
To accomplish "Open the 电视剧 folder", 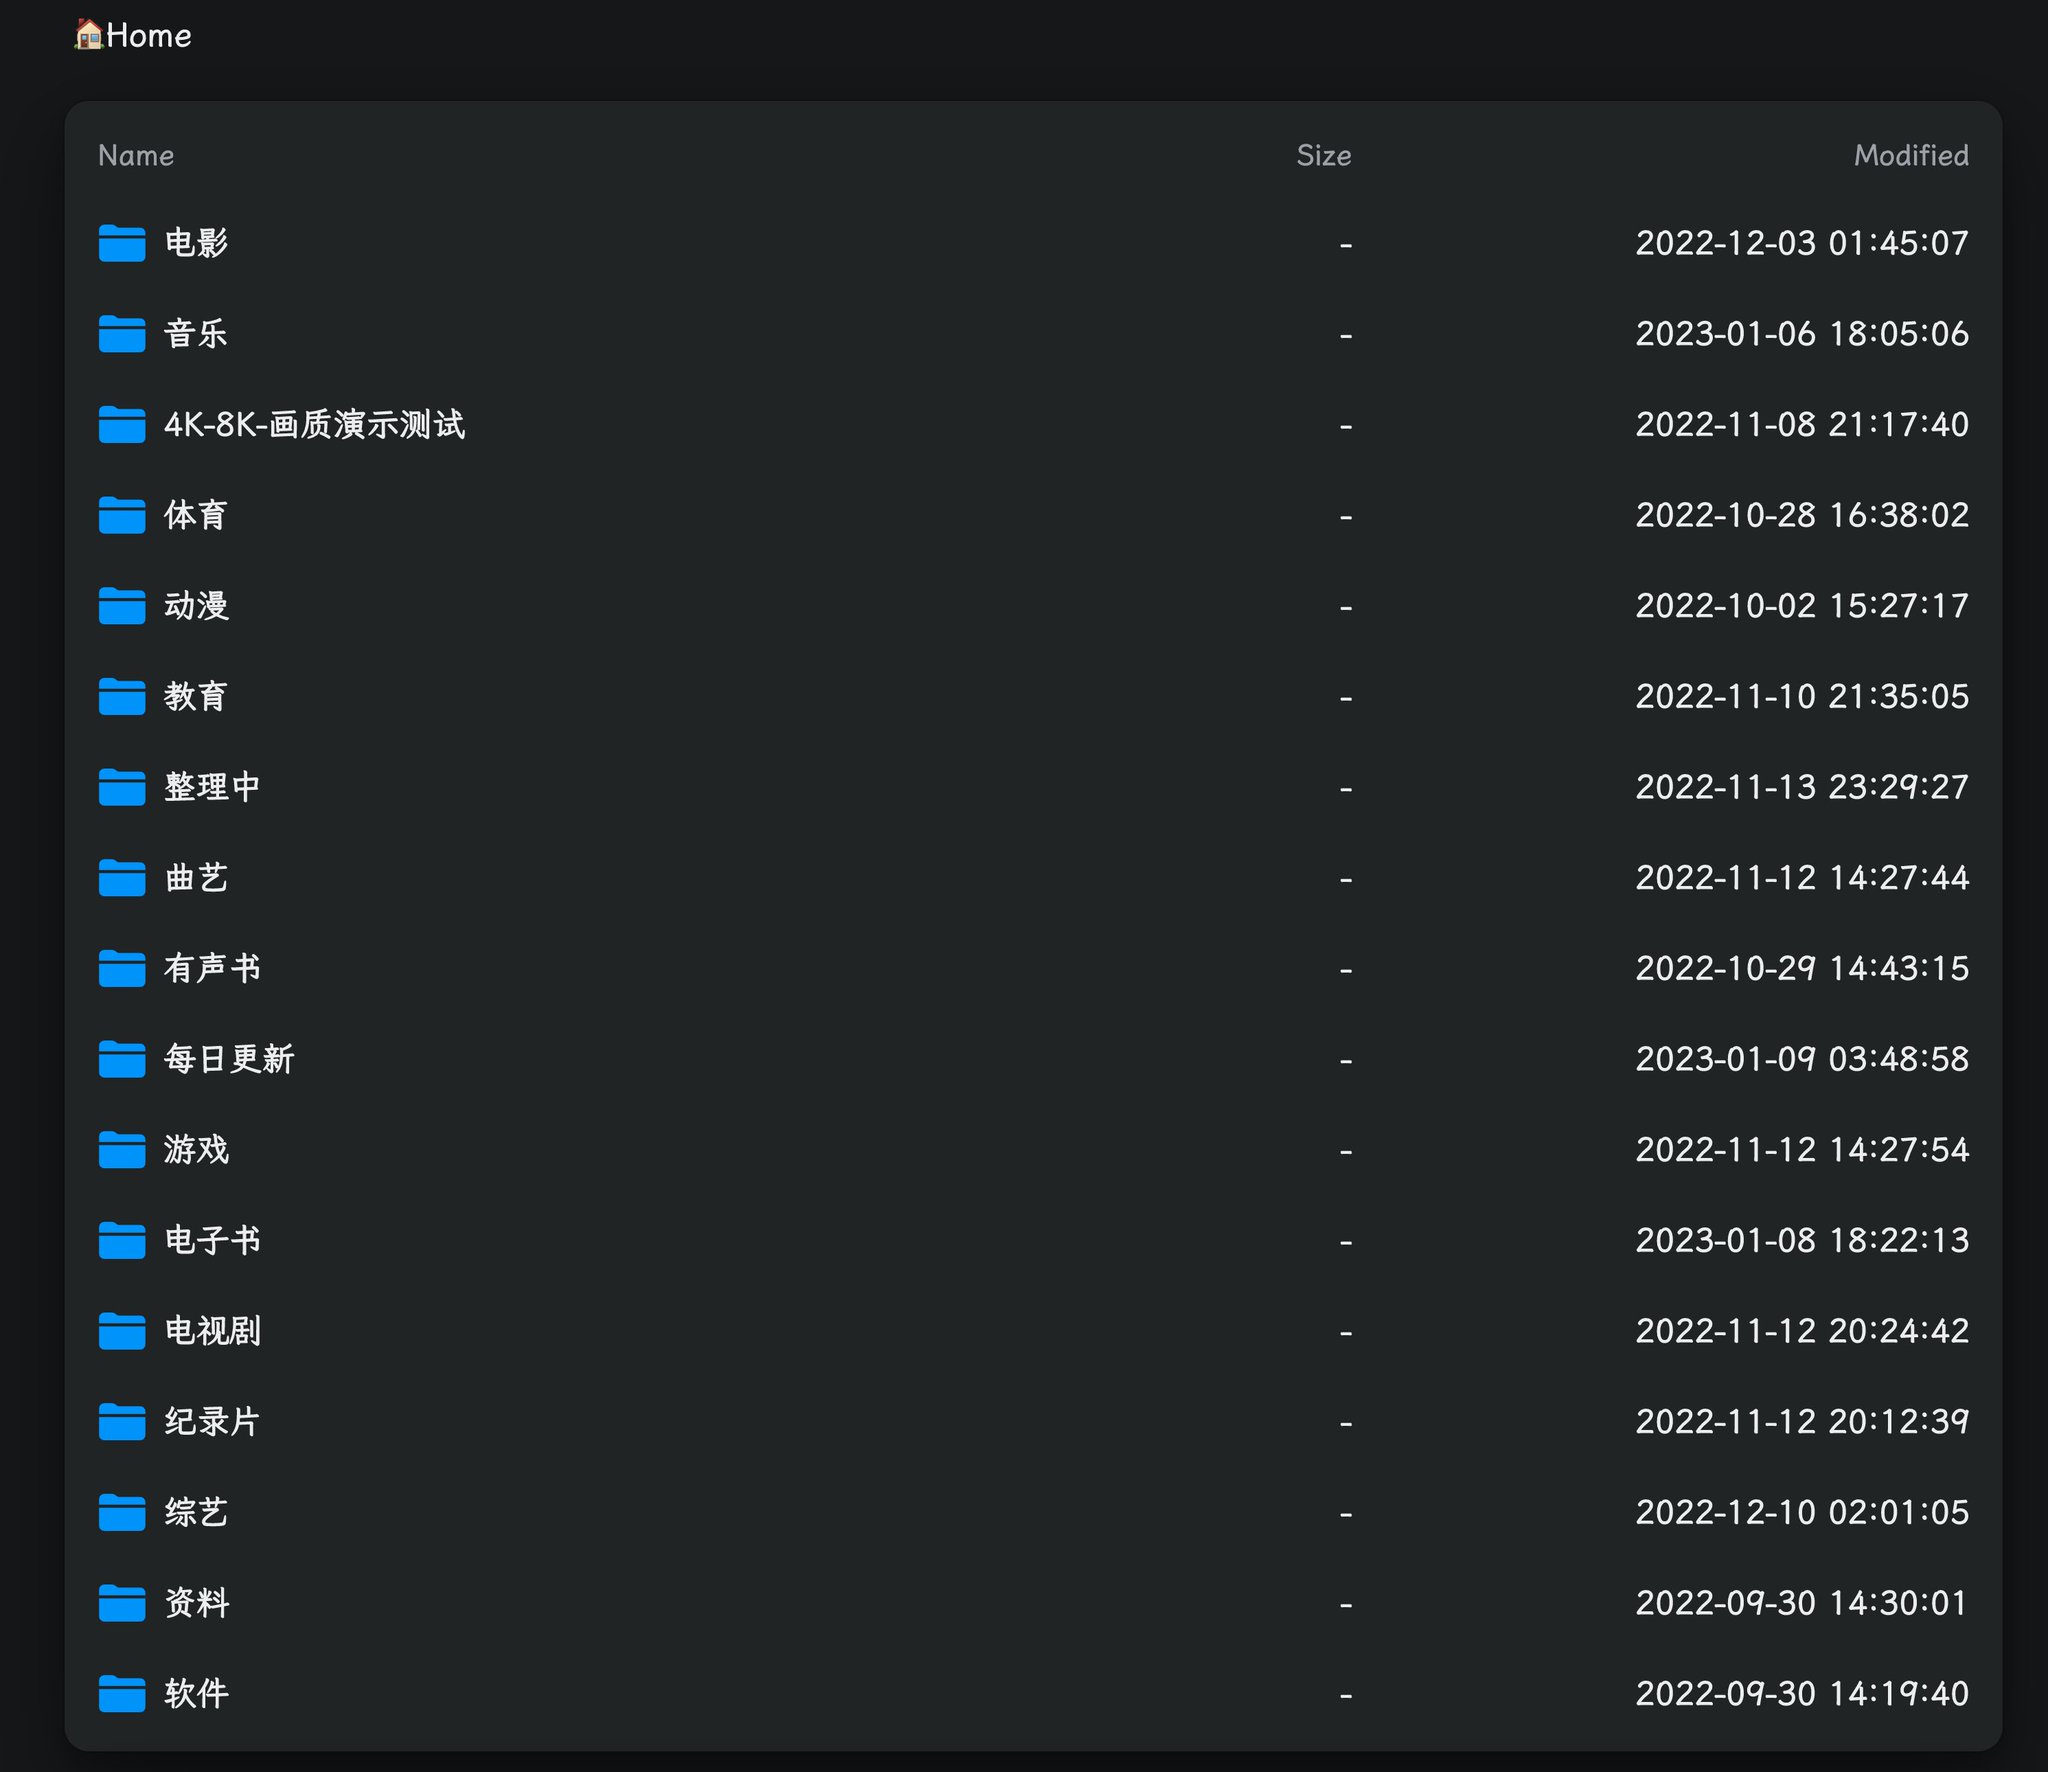I will (x=212, y=1331).
